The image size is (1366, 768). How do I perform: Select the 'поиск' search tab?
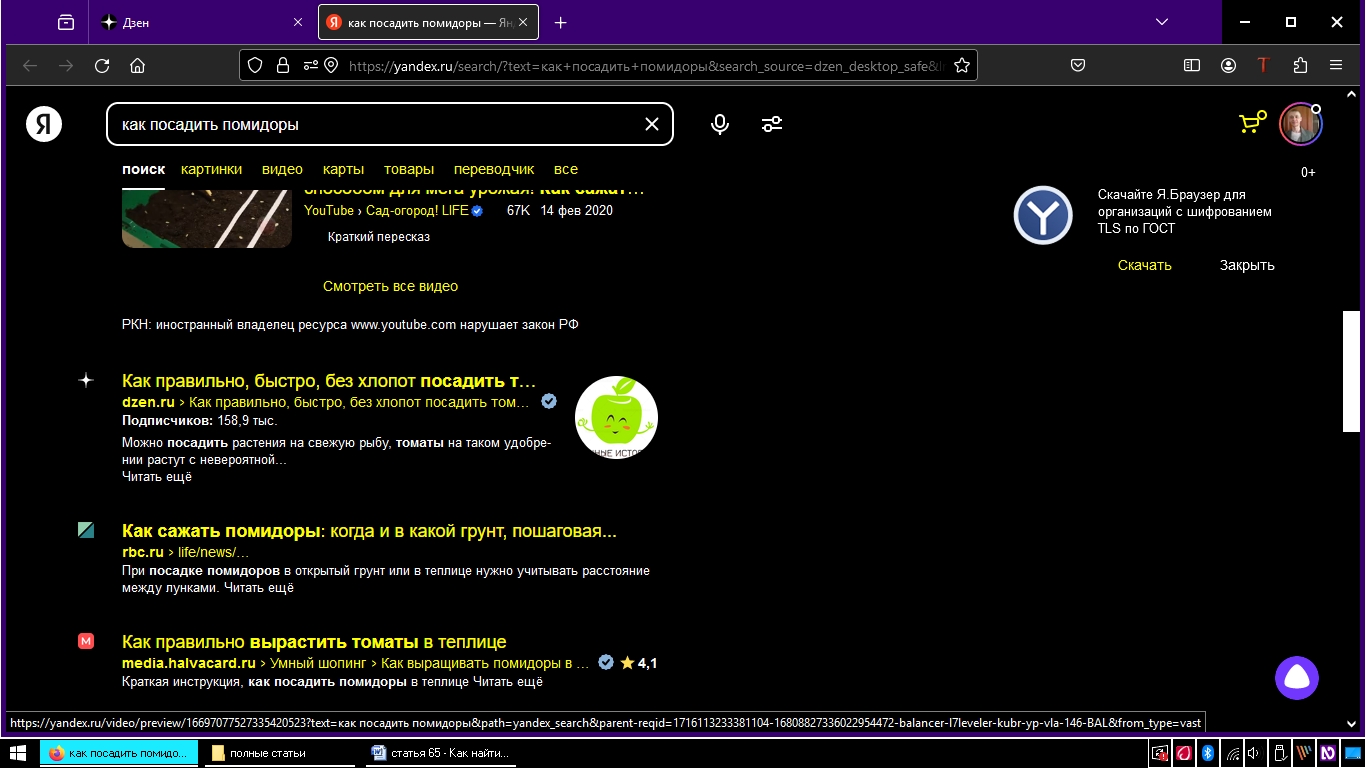pyautogui.click(x=143, y=169)
